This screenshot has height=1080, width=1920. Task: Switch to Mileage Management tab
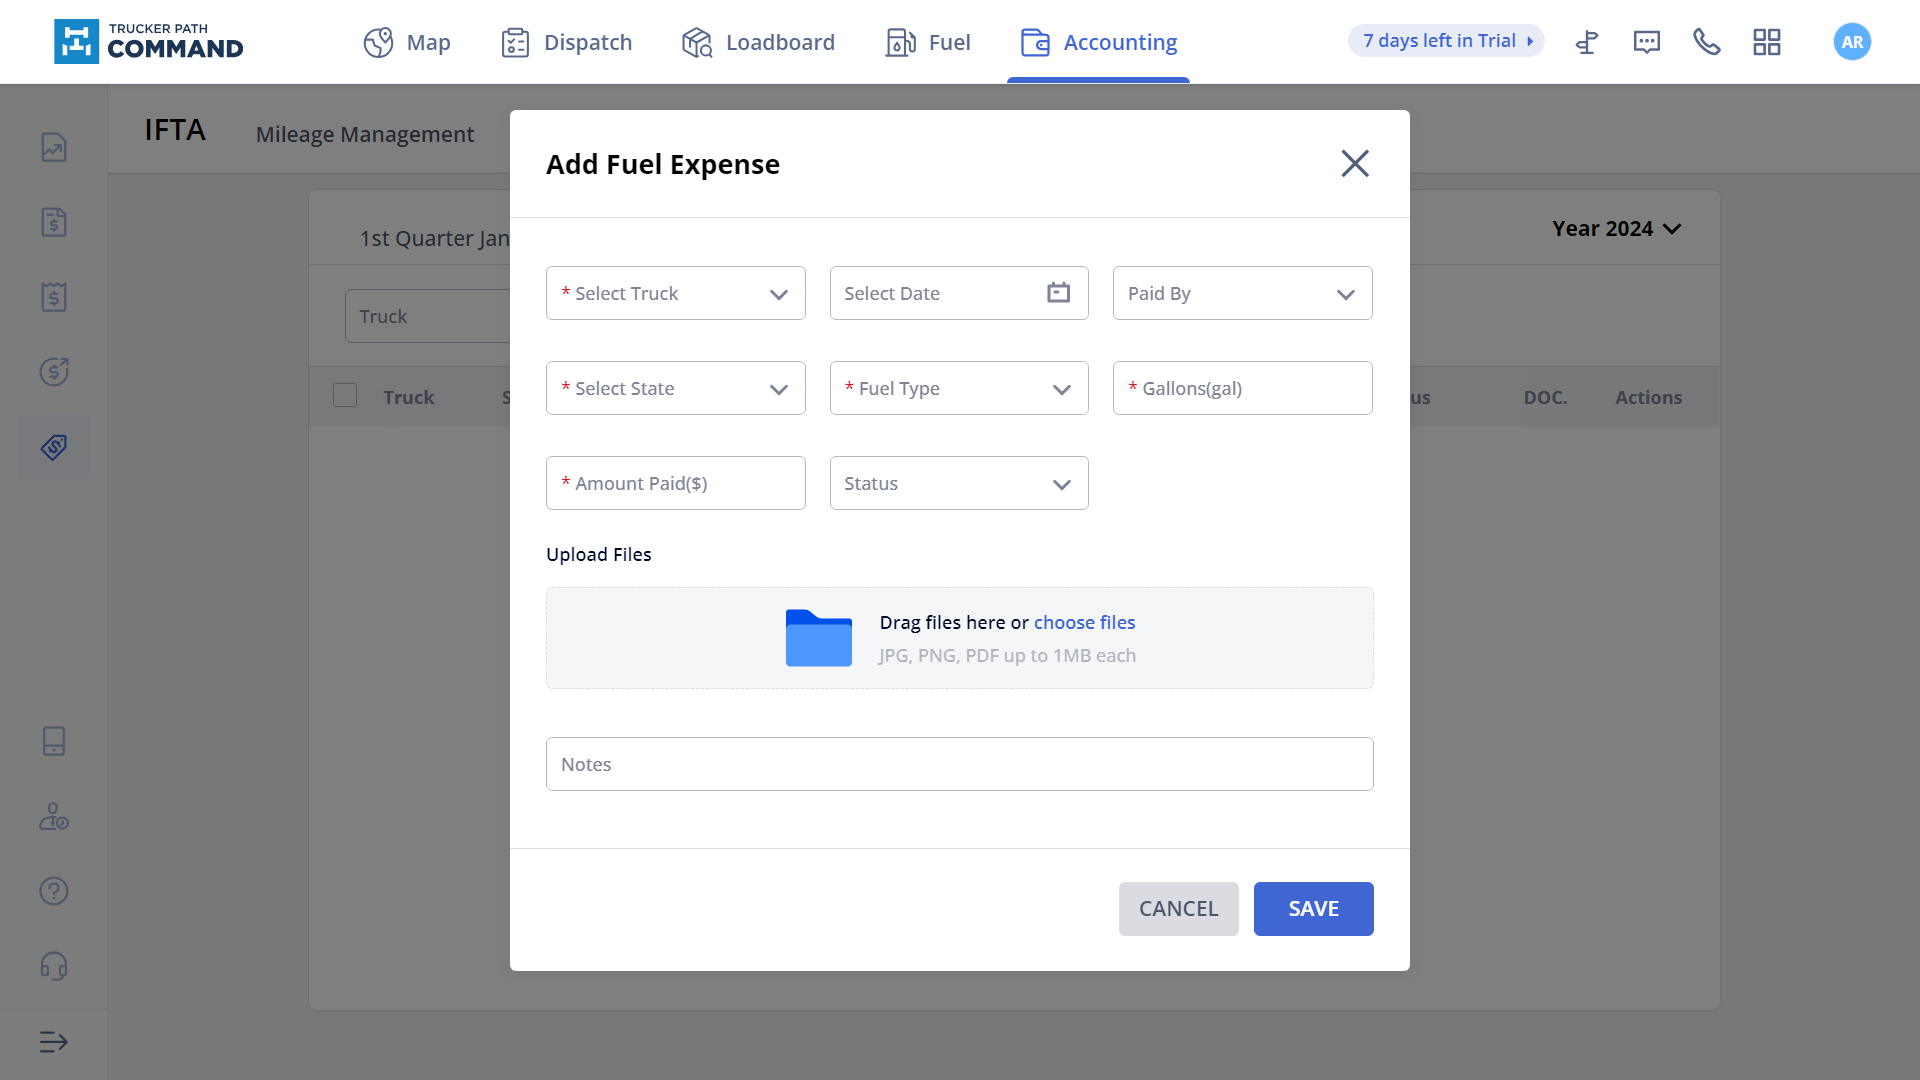coord(365,134)
